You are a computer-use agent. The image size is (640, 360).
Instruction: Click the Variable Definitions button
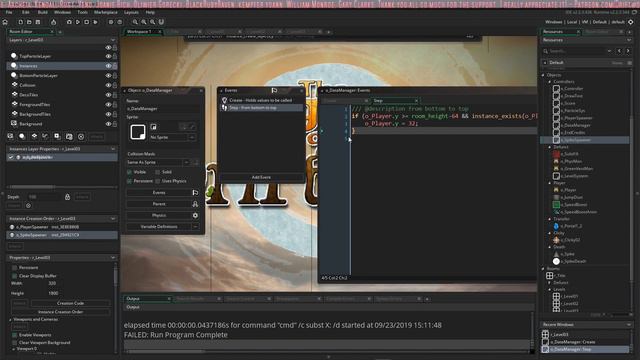click(x=159, y=227)
